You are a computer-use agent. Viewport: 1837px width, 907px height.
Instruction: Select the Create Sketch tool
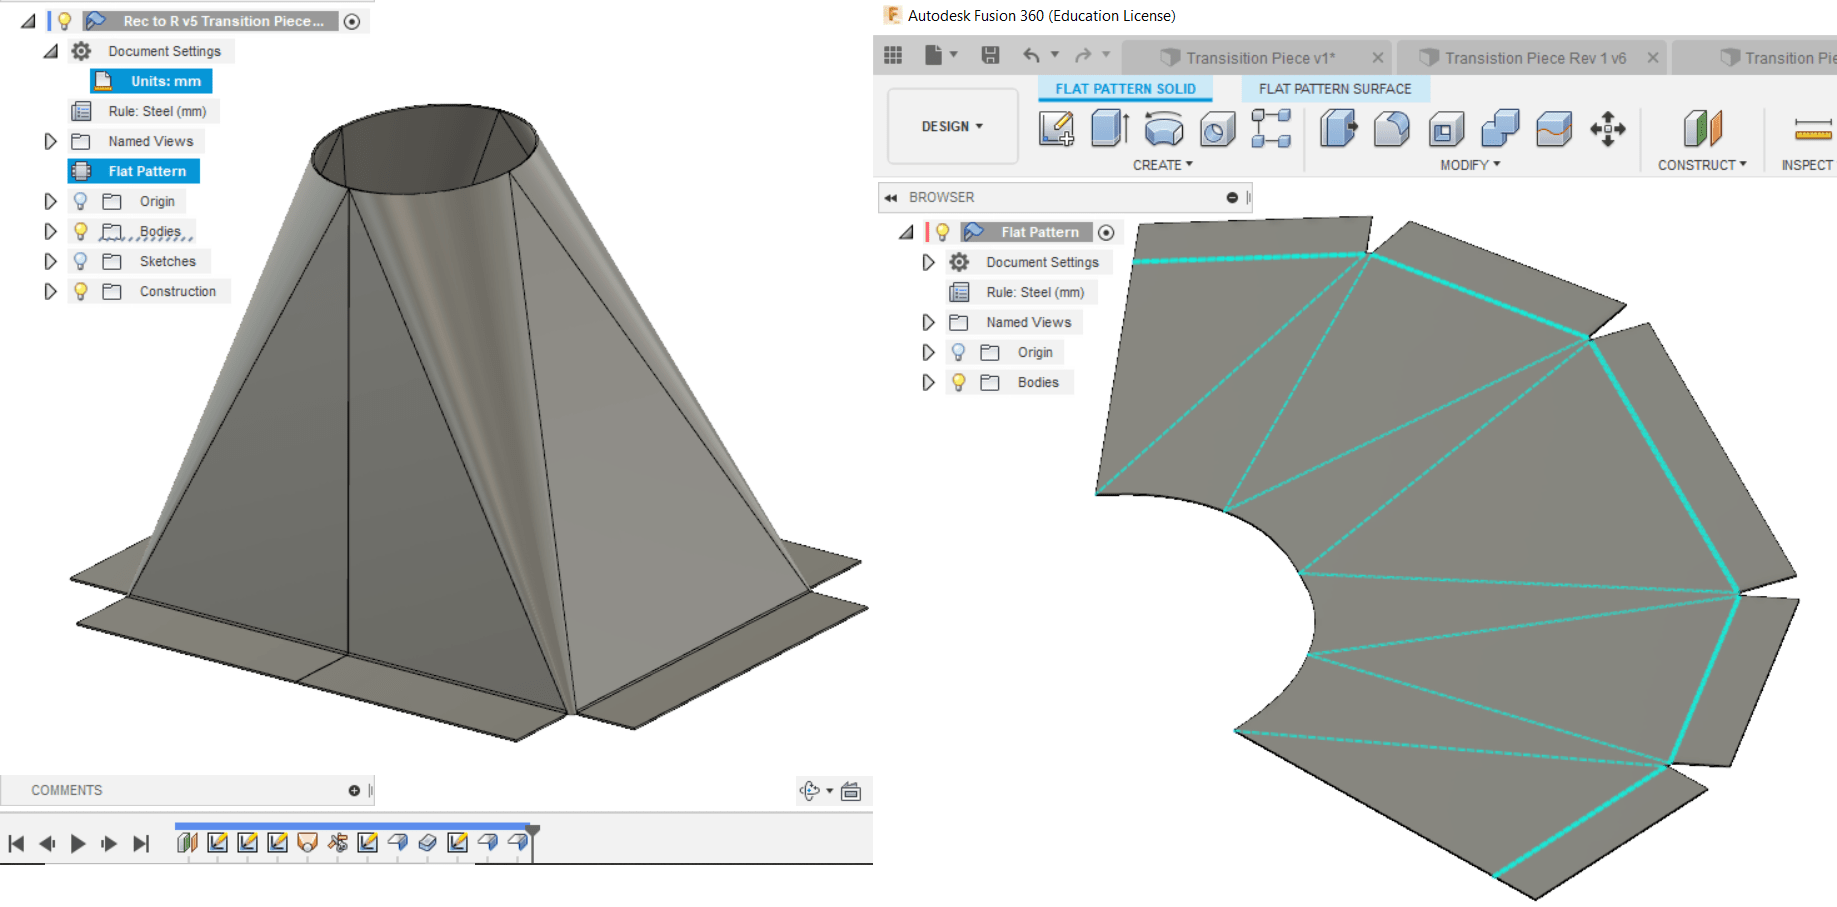point(1057,128)
